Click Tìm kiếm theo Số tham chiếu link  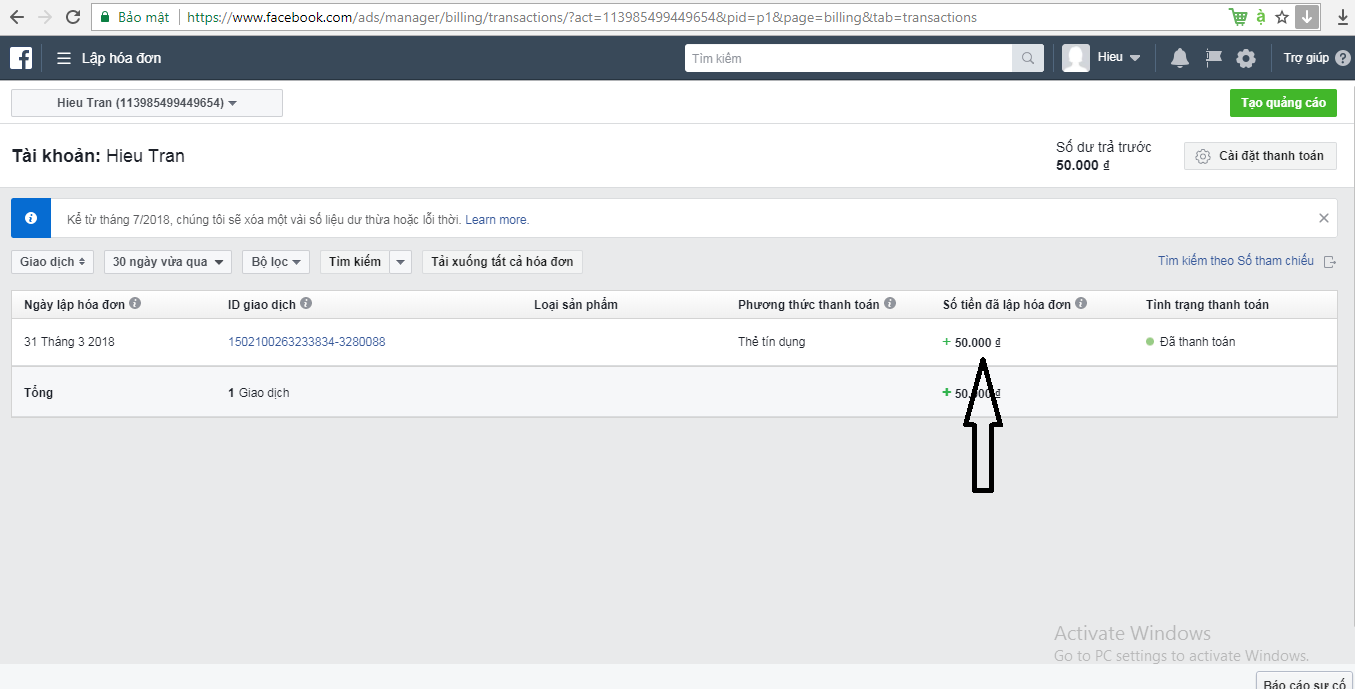[1236, 261]
